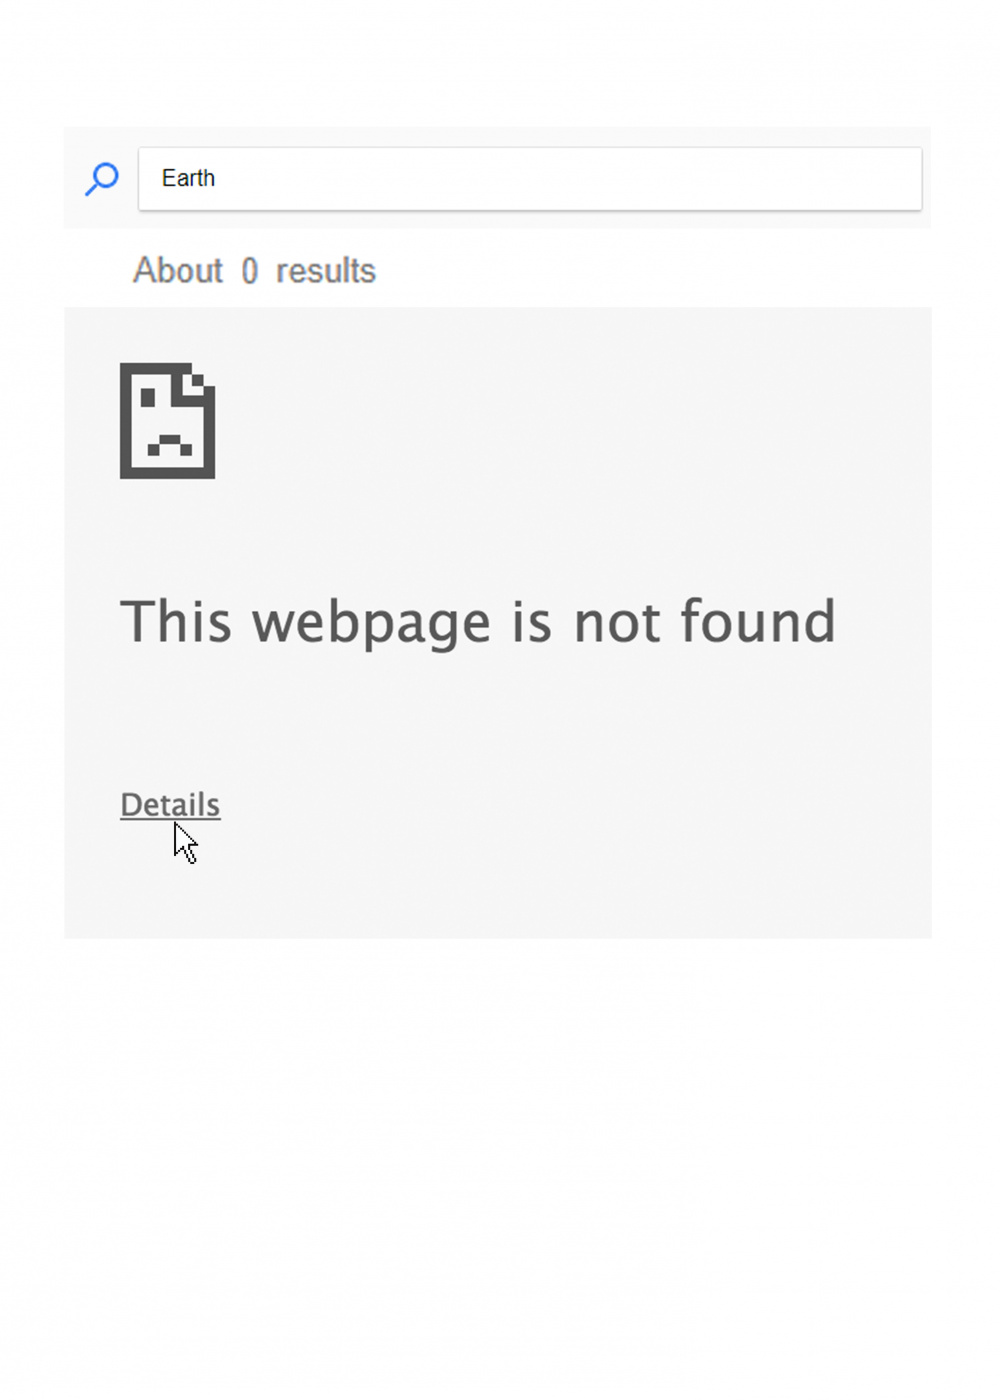1000x1400 pixels.
Task: Click the word results under the search bar
Action: click(326, 271)
